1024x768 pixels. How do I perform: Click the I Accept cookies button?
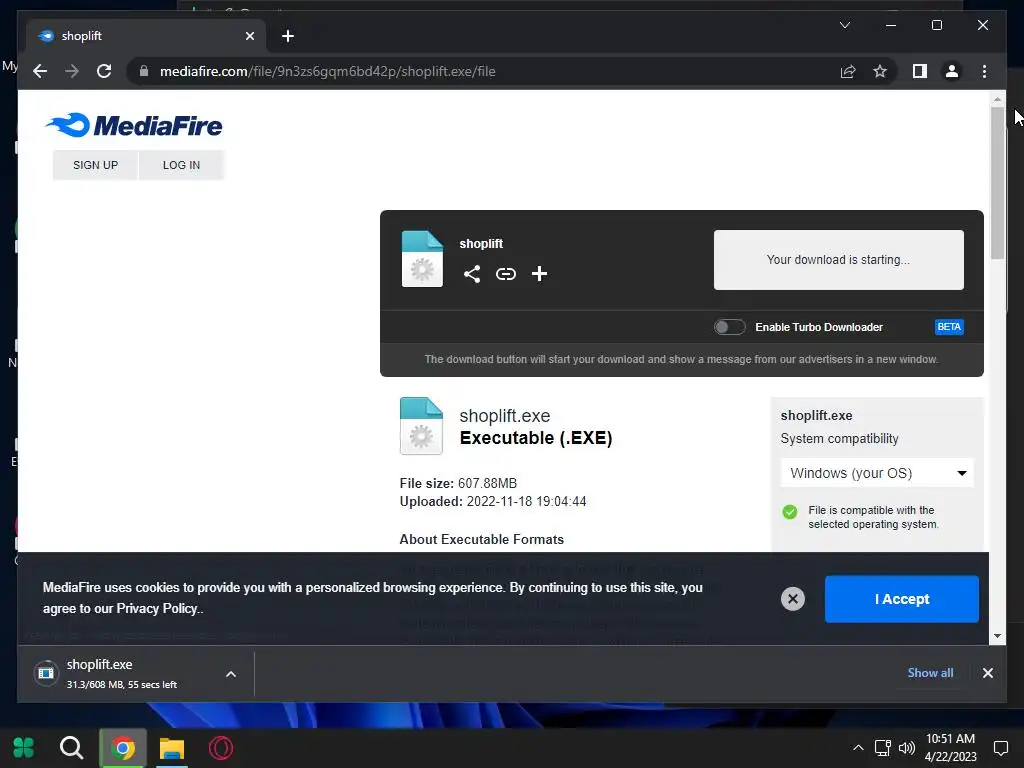(x=902, y=599)
